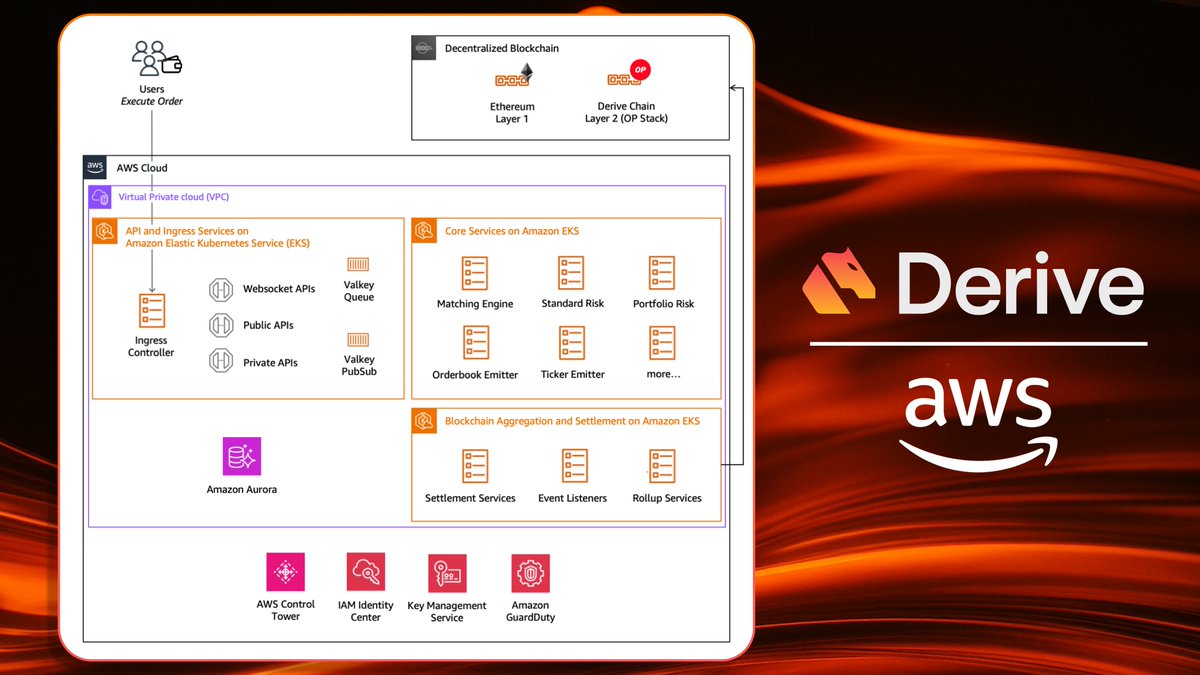Select the Ingress Controller icon
Image resolution: width=1200 pixels, height=675 pixels.
[152, 312]
